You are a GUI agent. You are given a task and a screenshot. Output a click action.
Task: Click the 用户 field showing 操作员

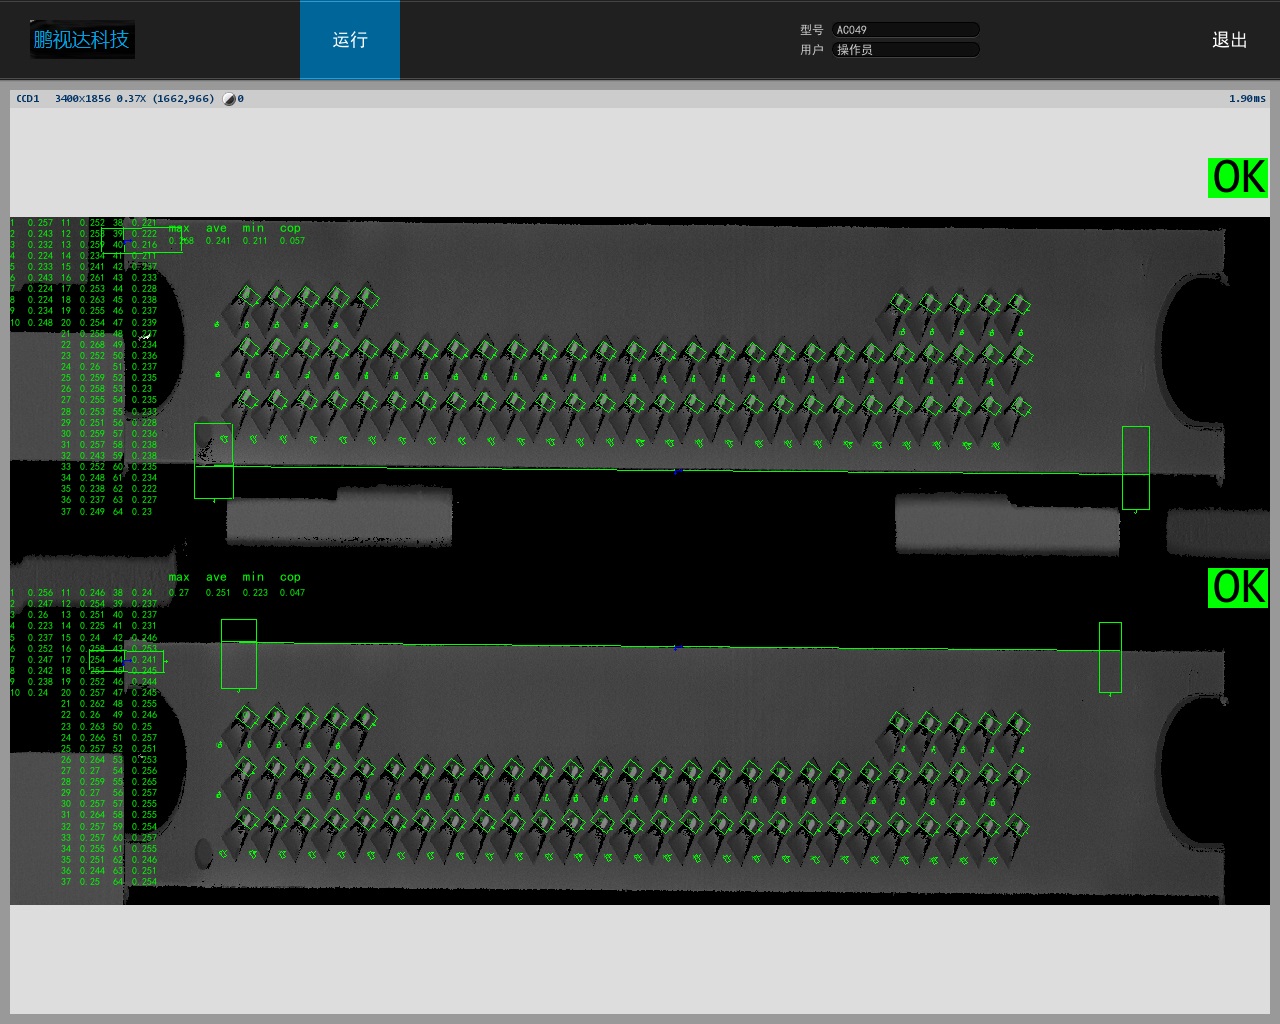pos(905,50)
